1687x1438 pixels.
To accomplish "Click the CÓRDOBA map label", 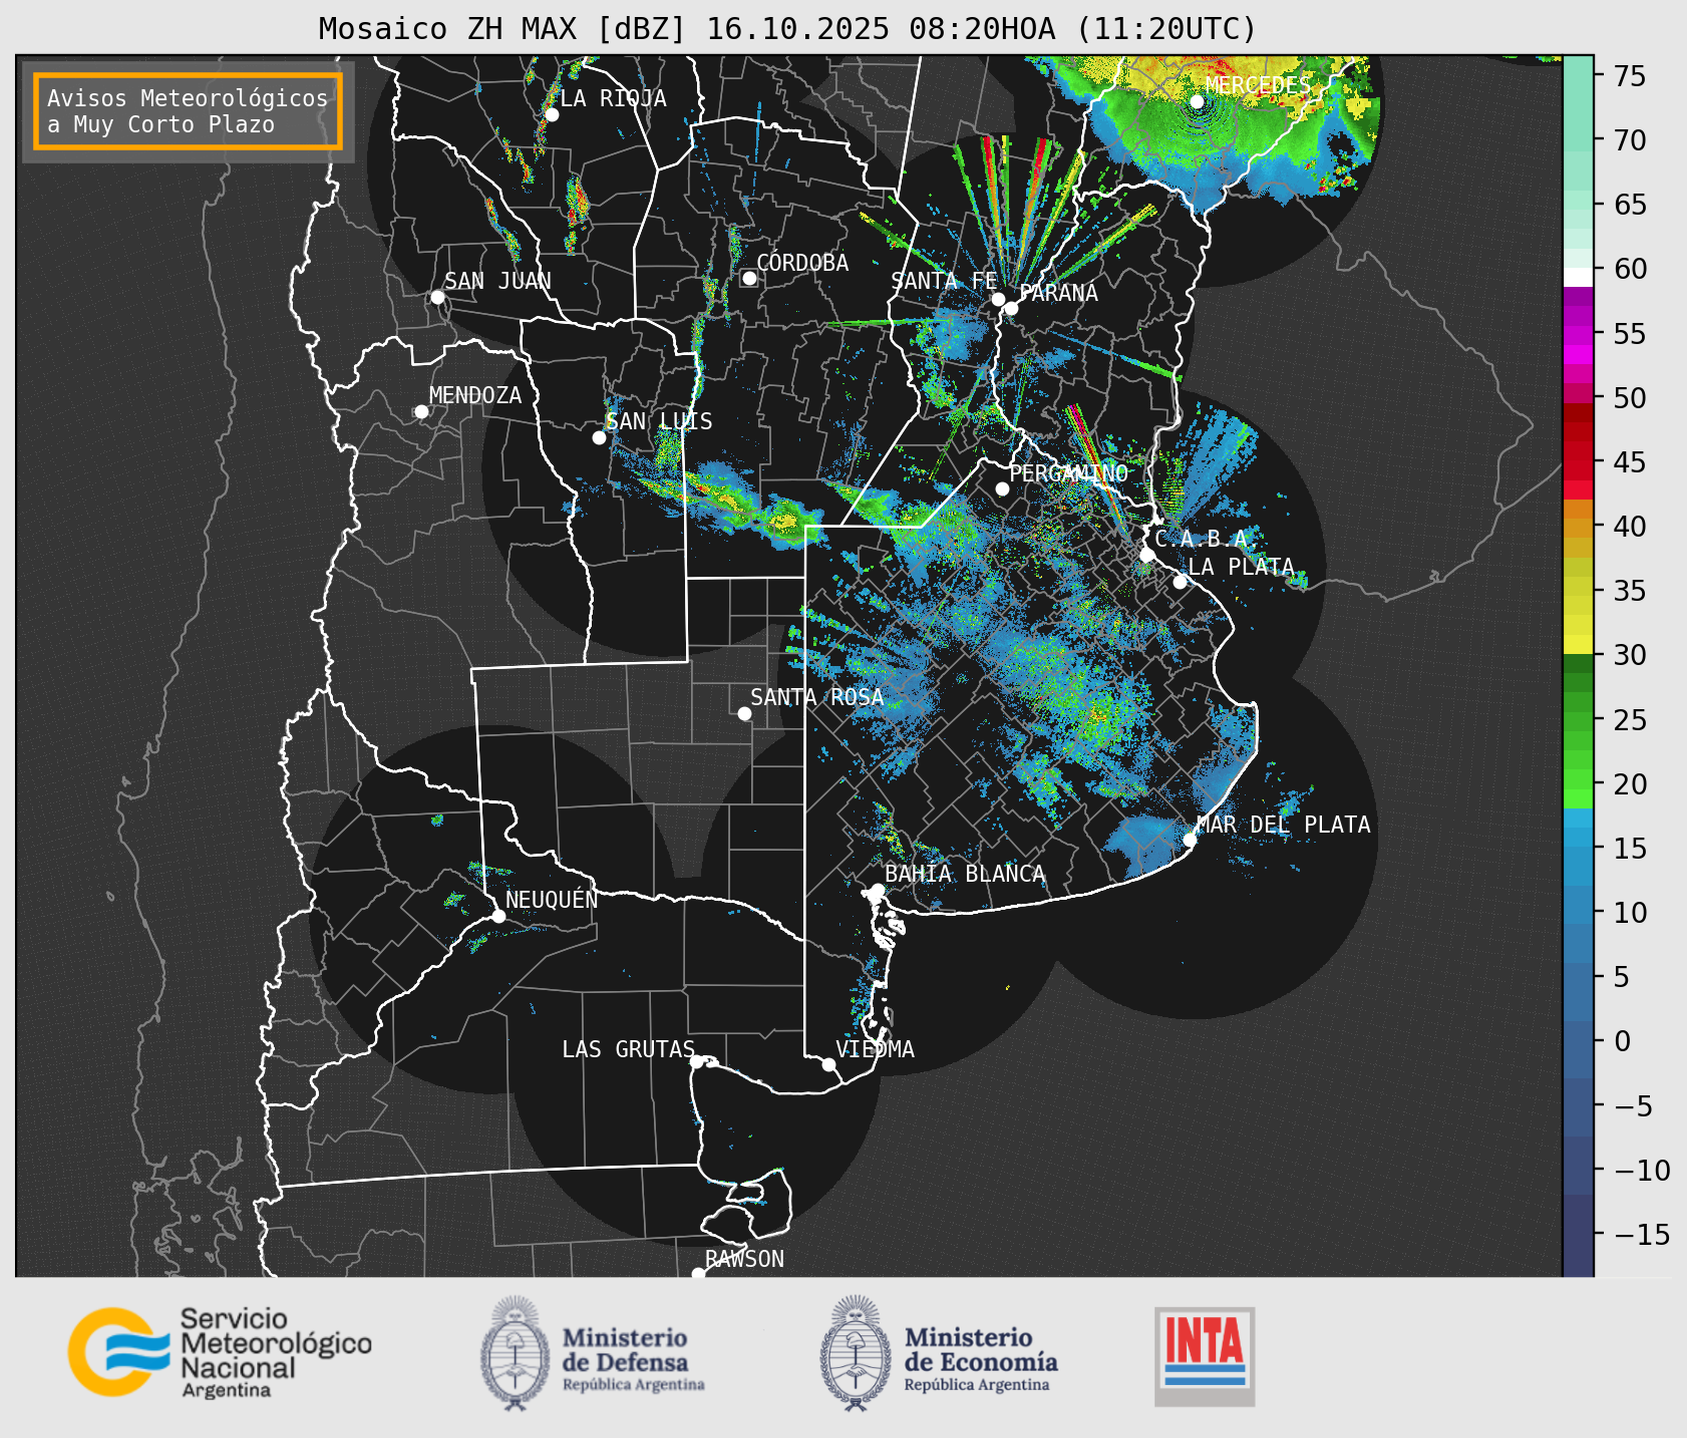I will (x=802, y=263).
